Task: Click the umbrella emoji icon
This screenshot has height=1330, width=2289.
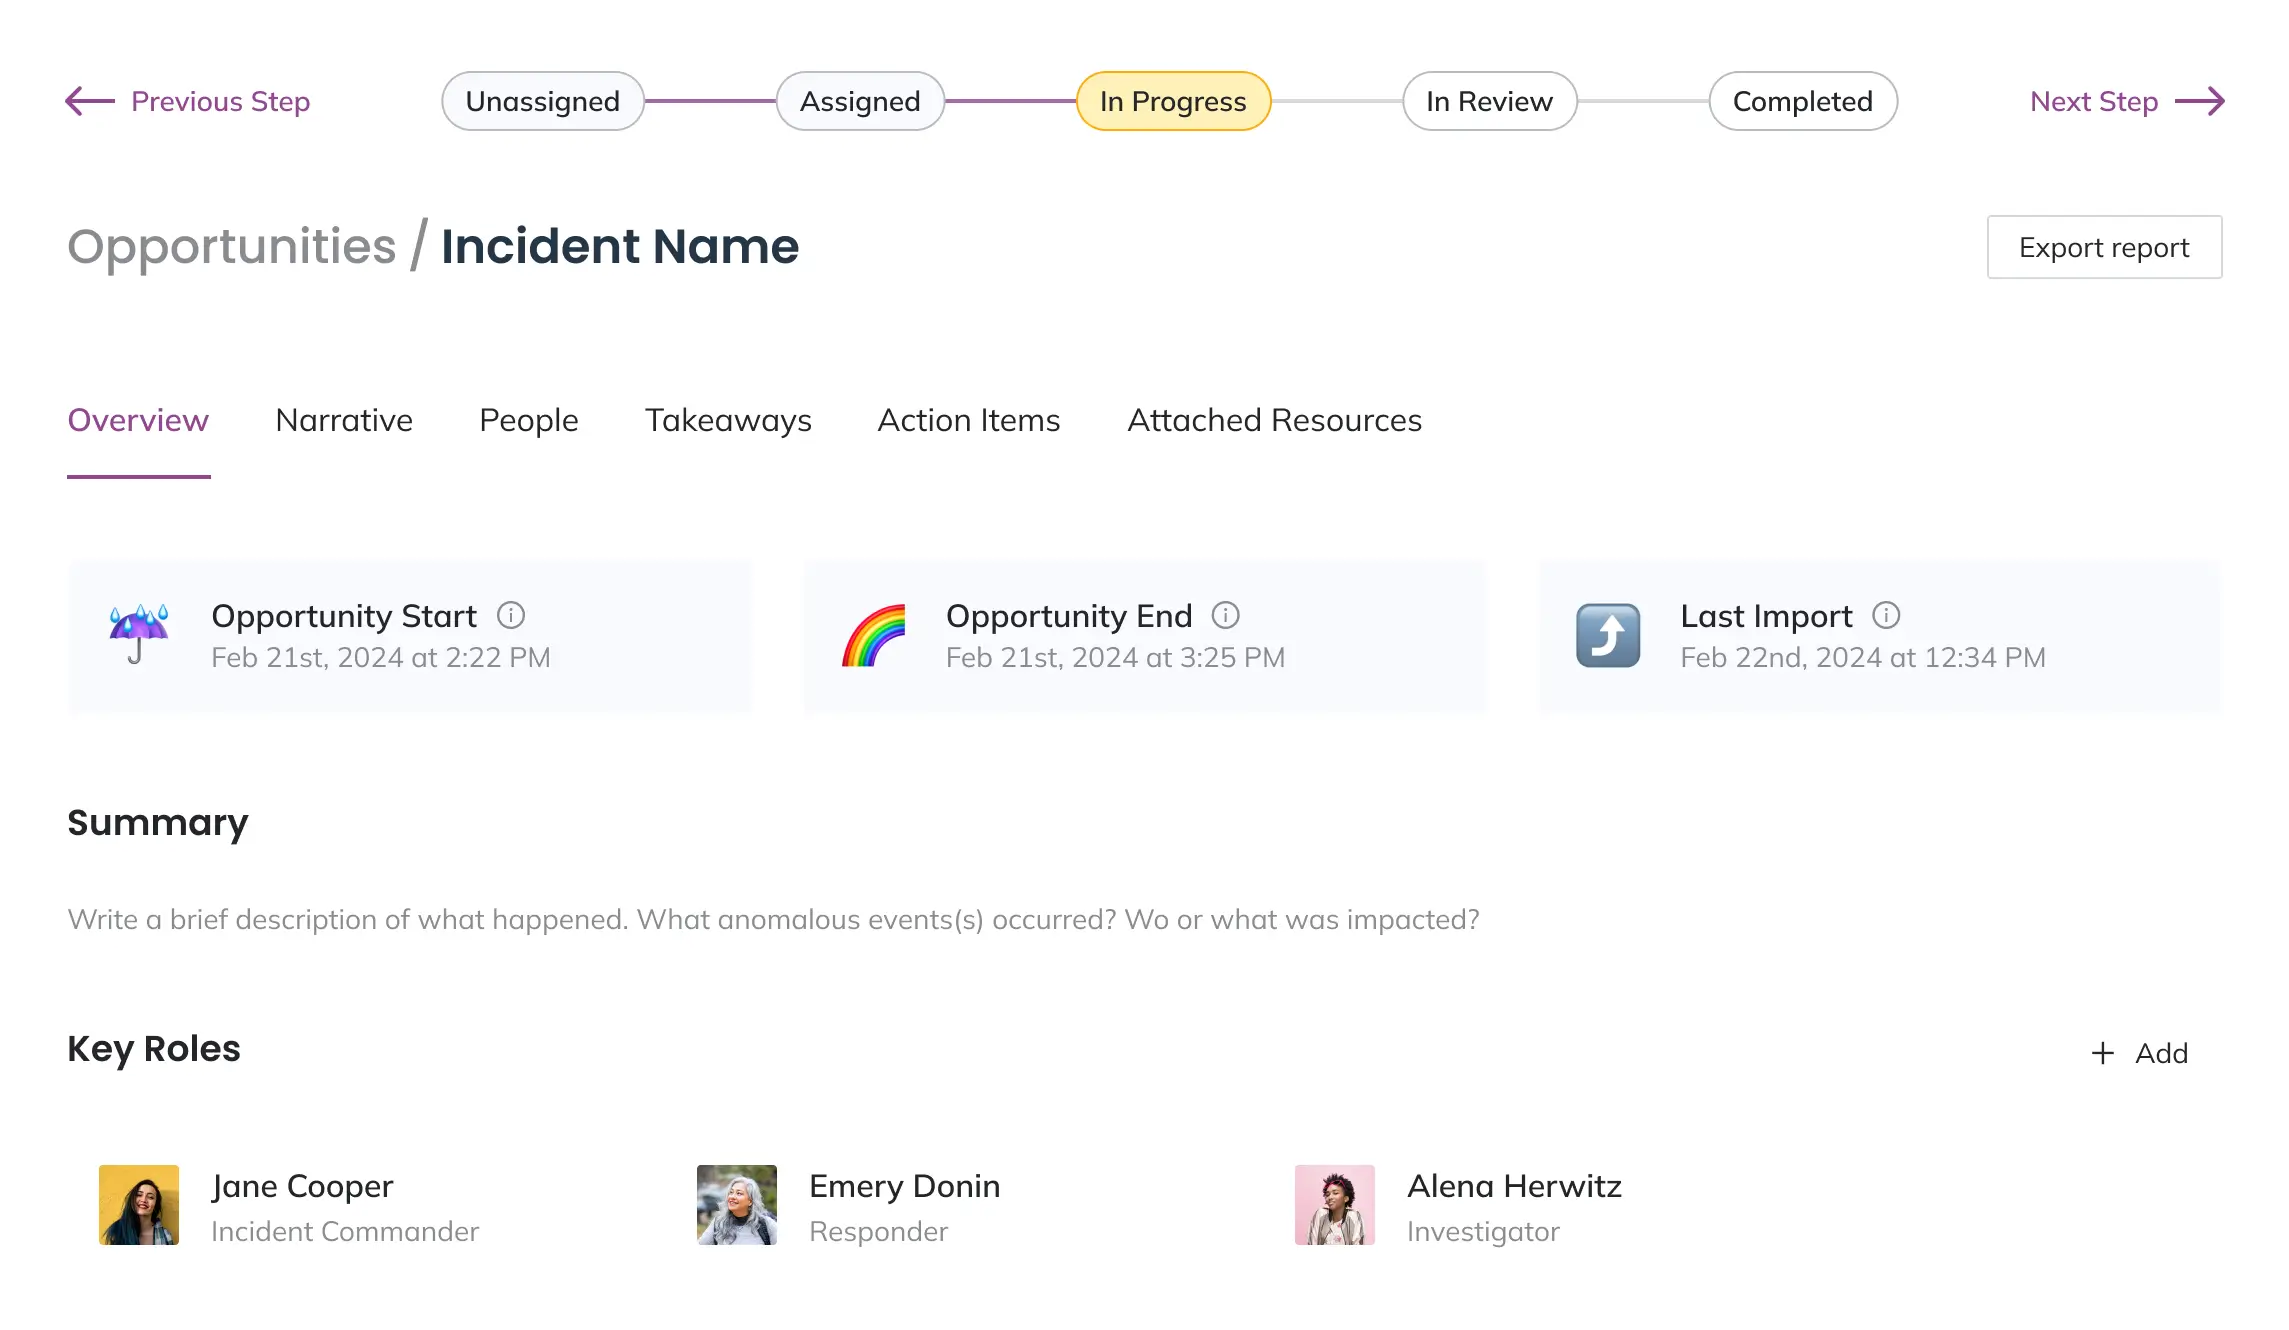Action: pos(139,634)
